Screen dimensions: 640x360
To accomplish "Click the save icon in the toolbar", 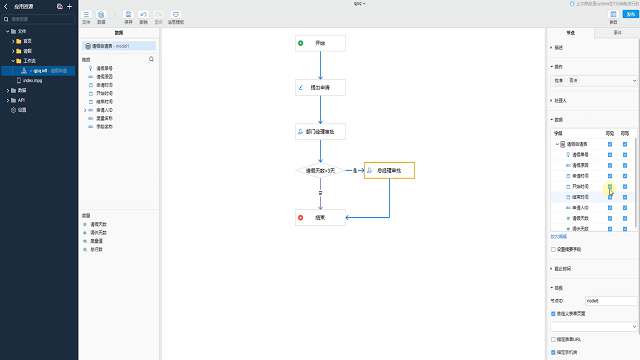I will 128,15.
